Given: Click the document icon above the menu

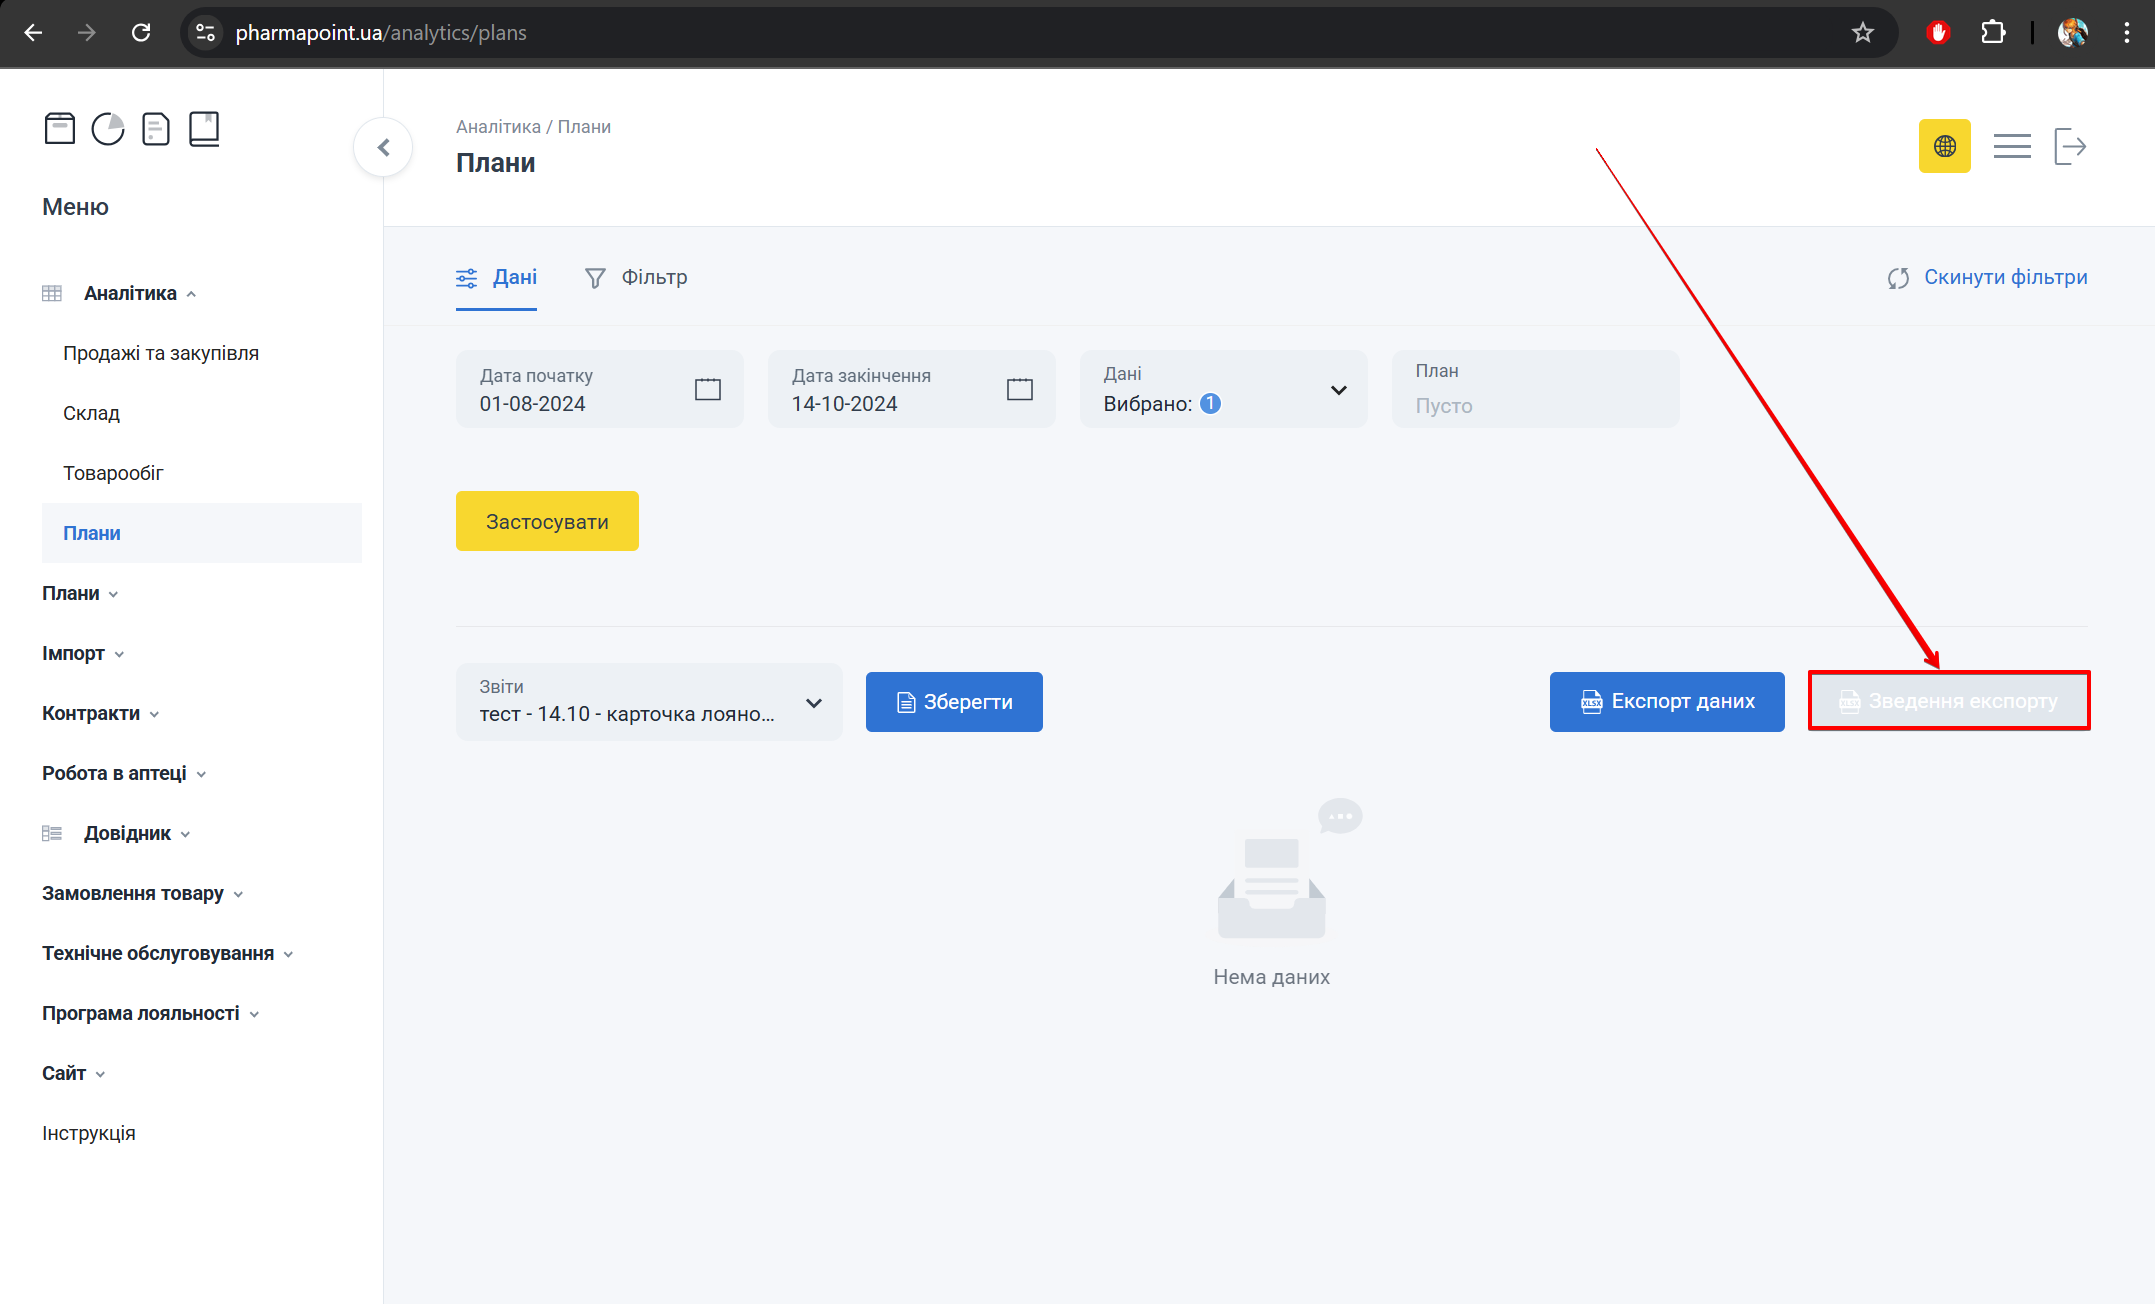Looking at the screenshot, I should coord(156,129).
